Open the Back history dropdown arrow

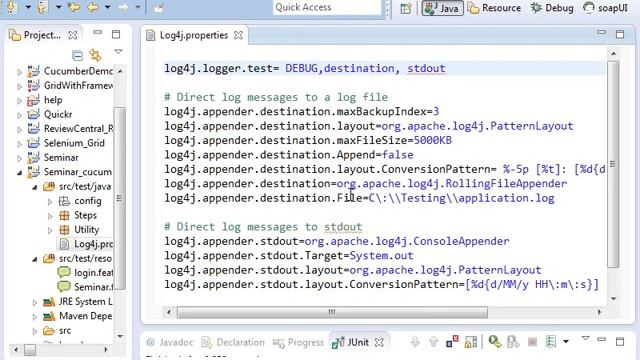107,7
